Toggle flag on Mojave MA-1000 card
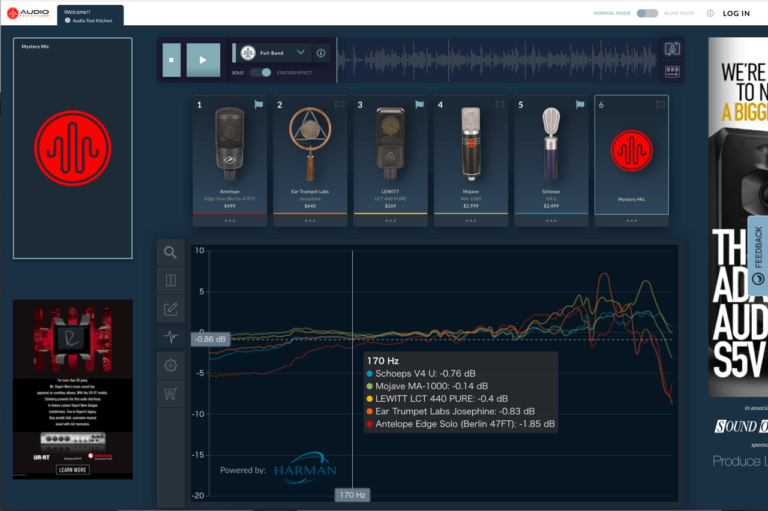 pyautogui.click(x=500, y=104)
